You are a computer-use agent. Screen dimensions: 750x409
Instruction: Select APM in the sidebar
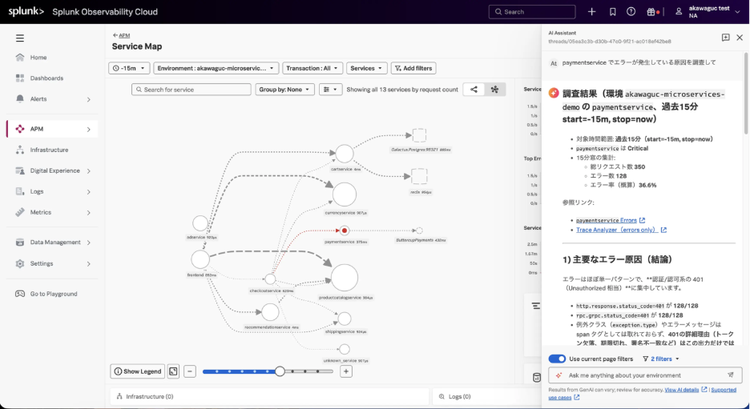(x=36, y=129)
